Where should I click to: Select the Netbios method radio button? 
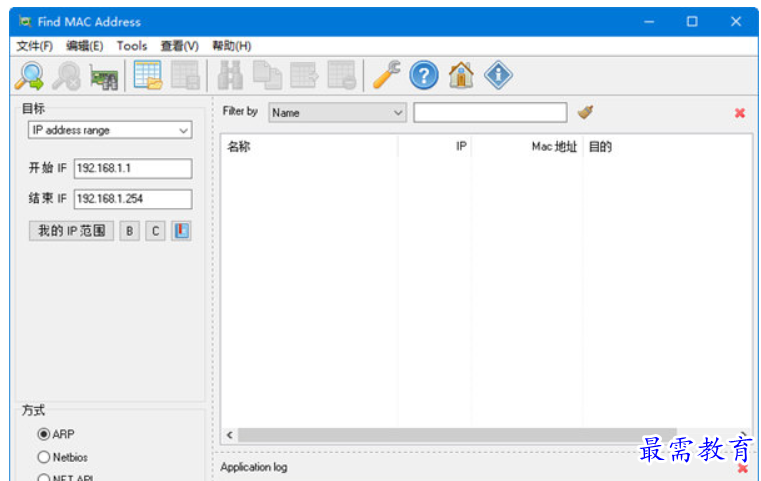tap(44, 457)
